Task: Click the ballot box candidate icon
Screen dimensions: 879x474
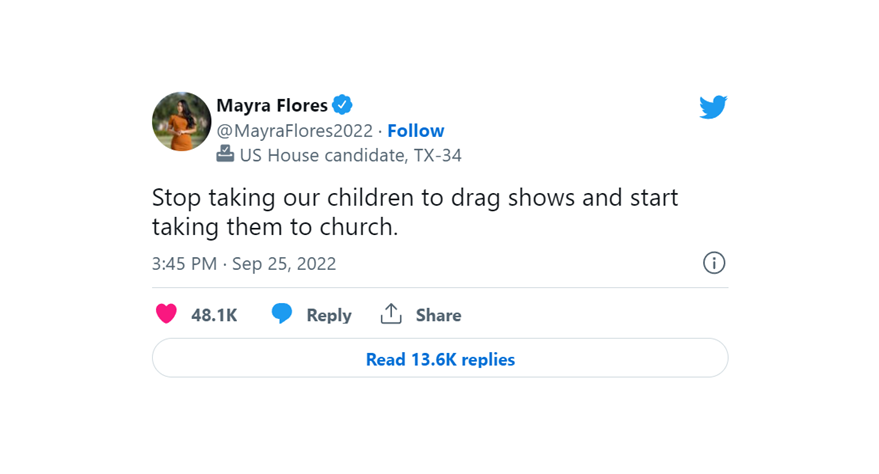Action: point(225,154)
